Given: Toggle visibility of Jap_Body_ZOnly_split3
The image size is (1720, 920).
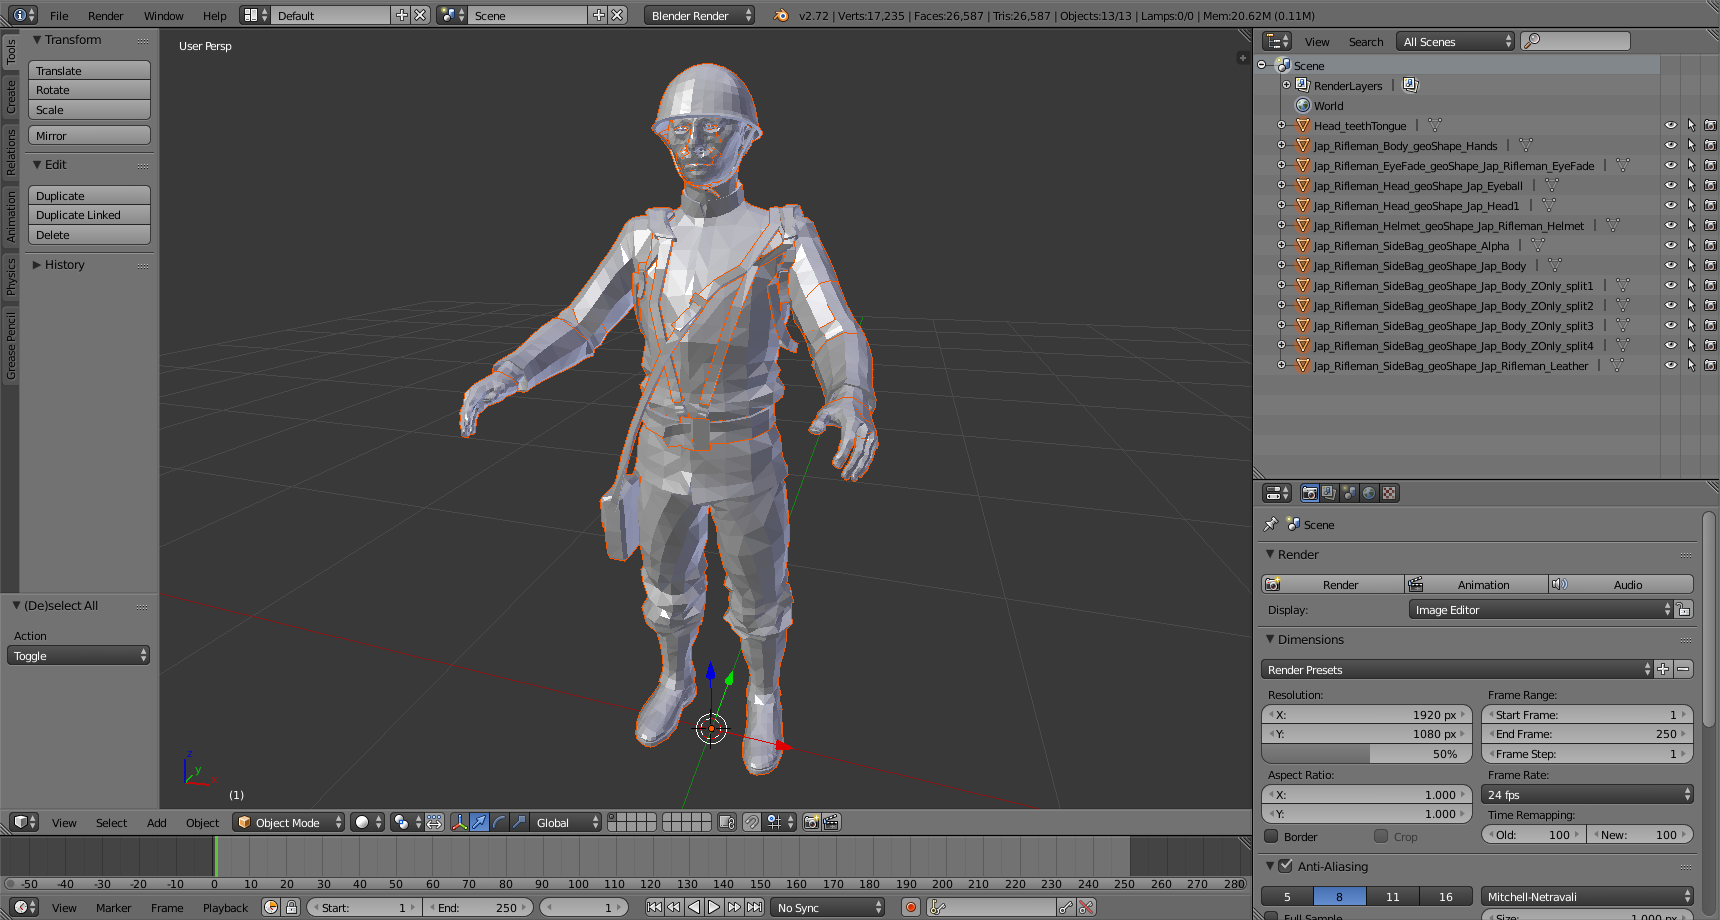Looking at the screenshot, I should (x=1670, y=325).
